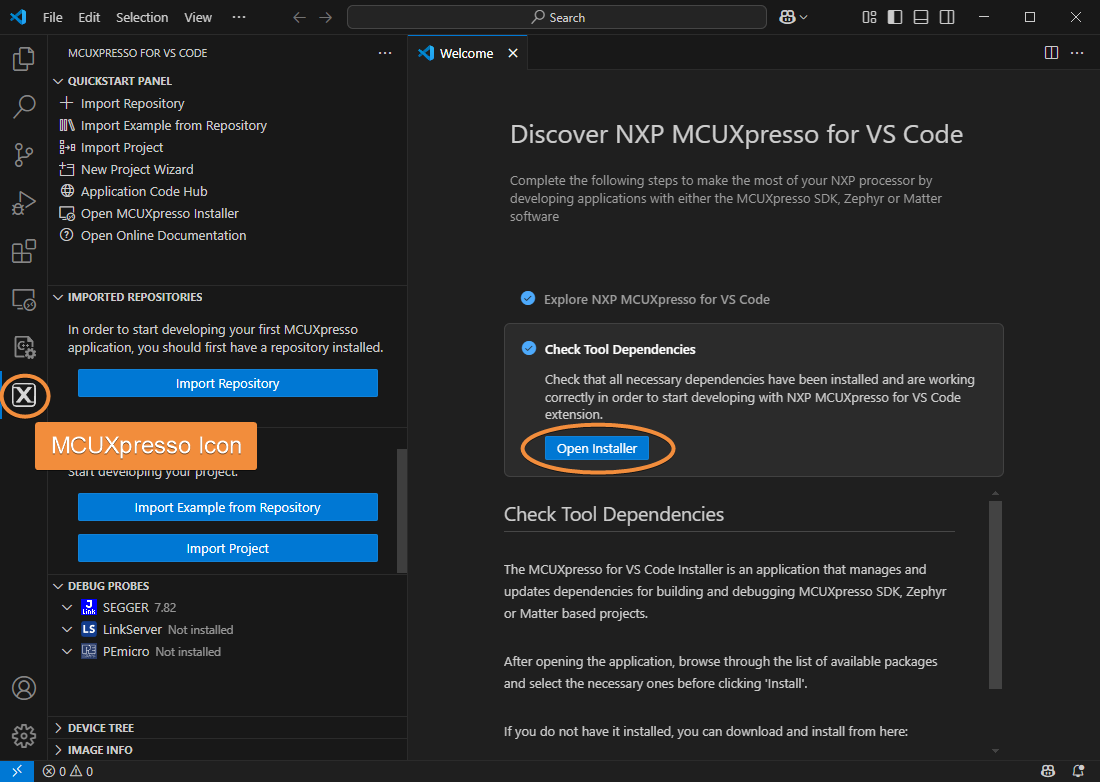The image size is (1100, 782).
Task: Select the Welcome editor tab
Action: coord(467,53)
